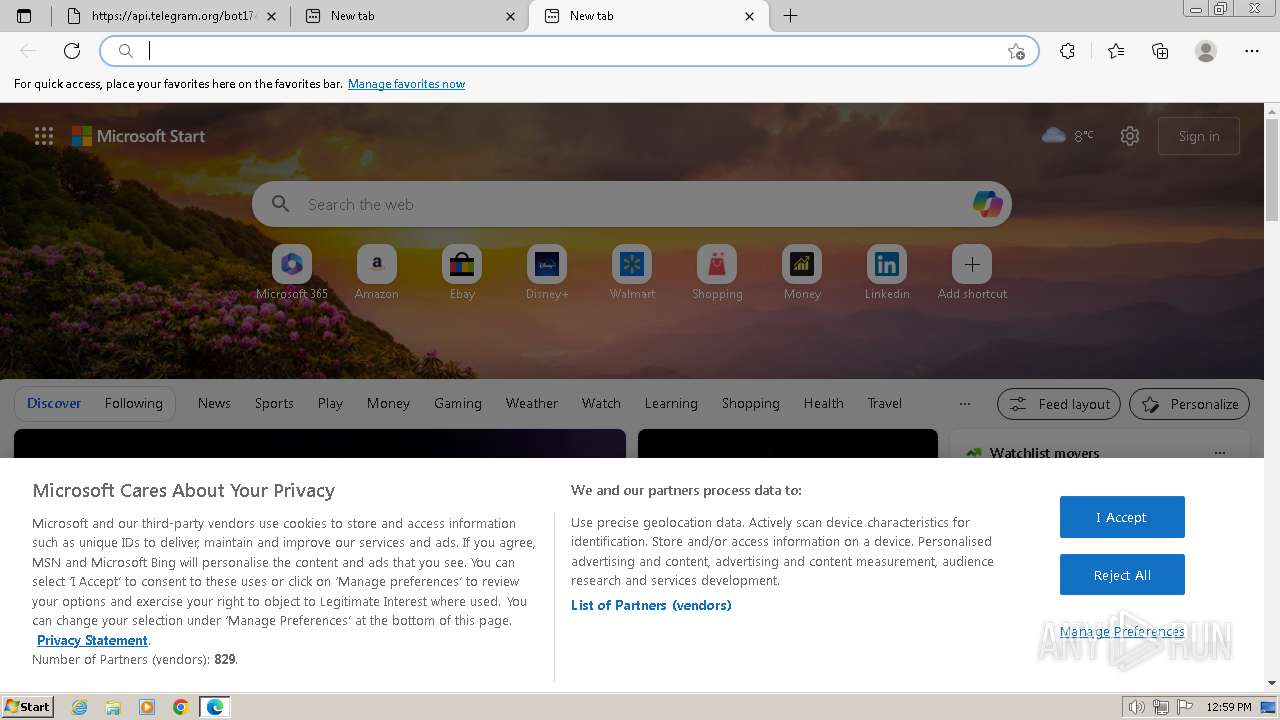Viewport: 1280px width, 720px height.
Task: Open the Privacy Statement link
Action: click(x=92, y=640)
